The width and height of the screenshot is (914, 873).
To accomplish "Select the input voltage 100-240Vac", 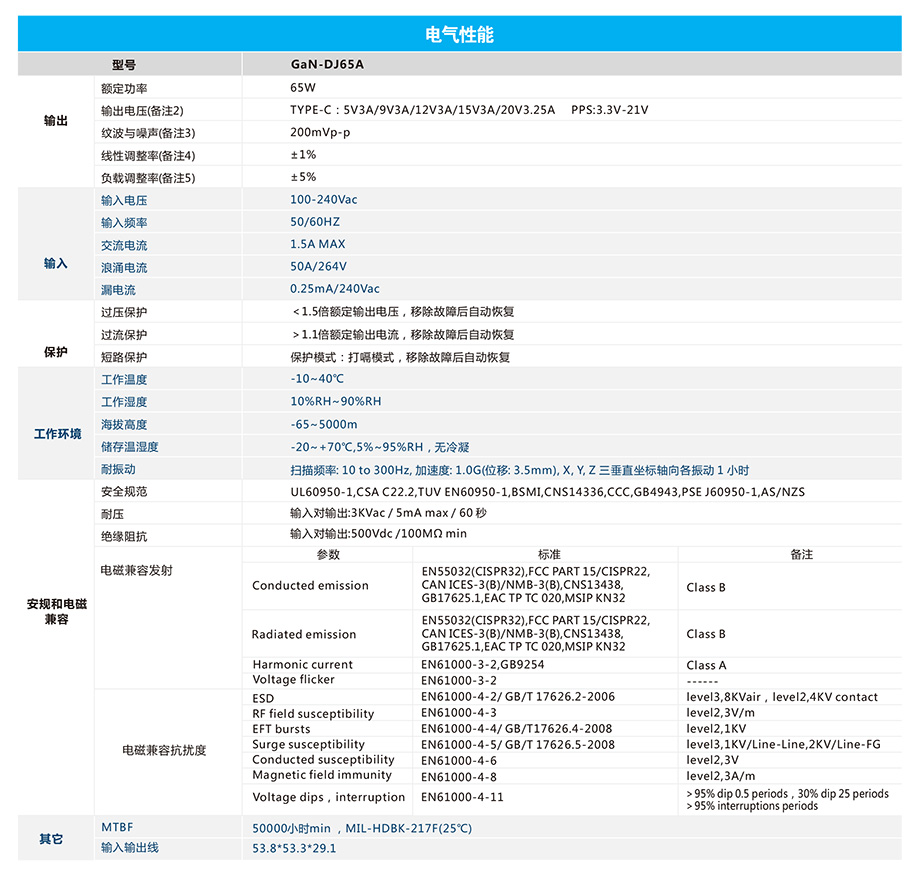I will (324, 199).
